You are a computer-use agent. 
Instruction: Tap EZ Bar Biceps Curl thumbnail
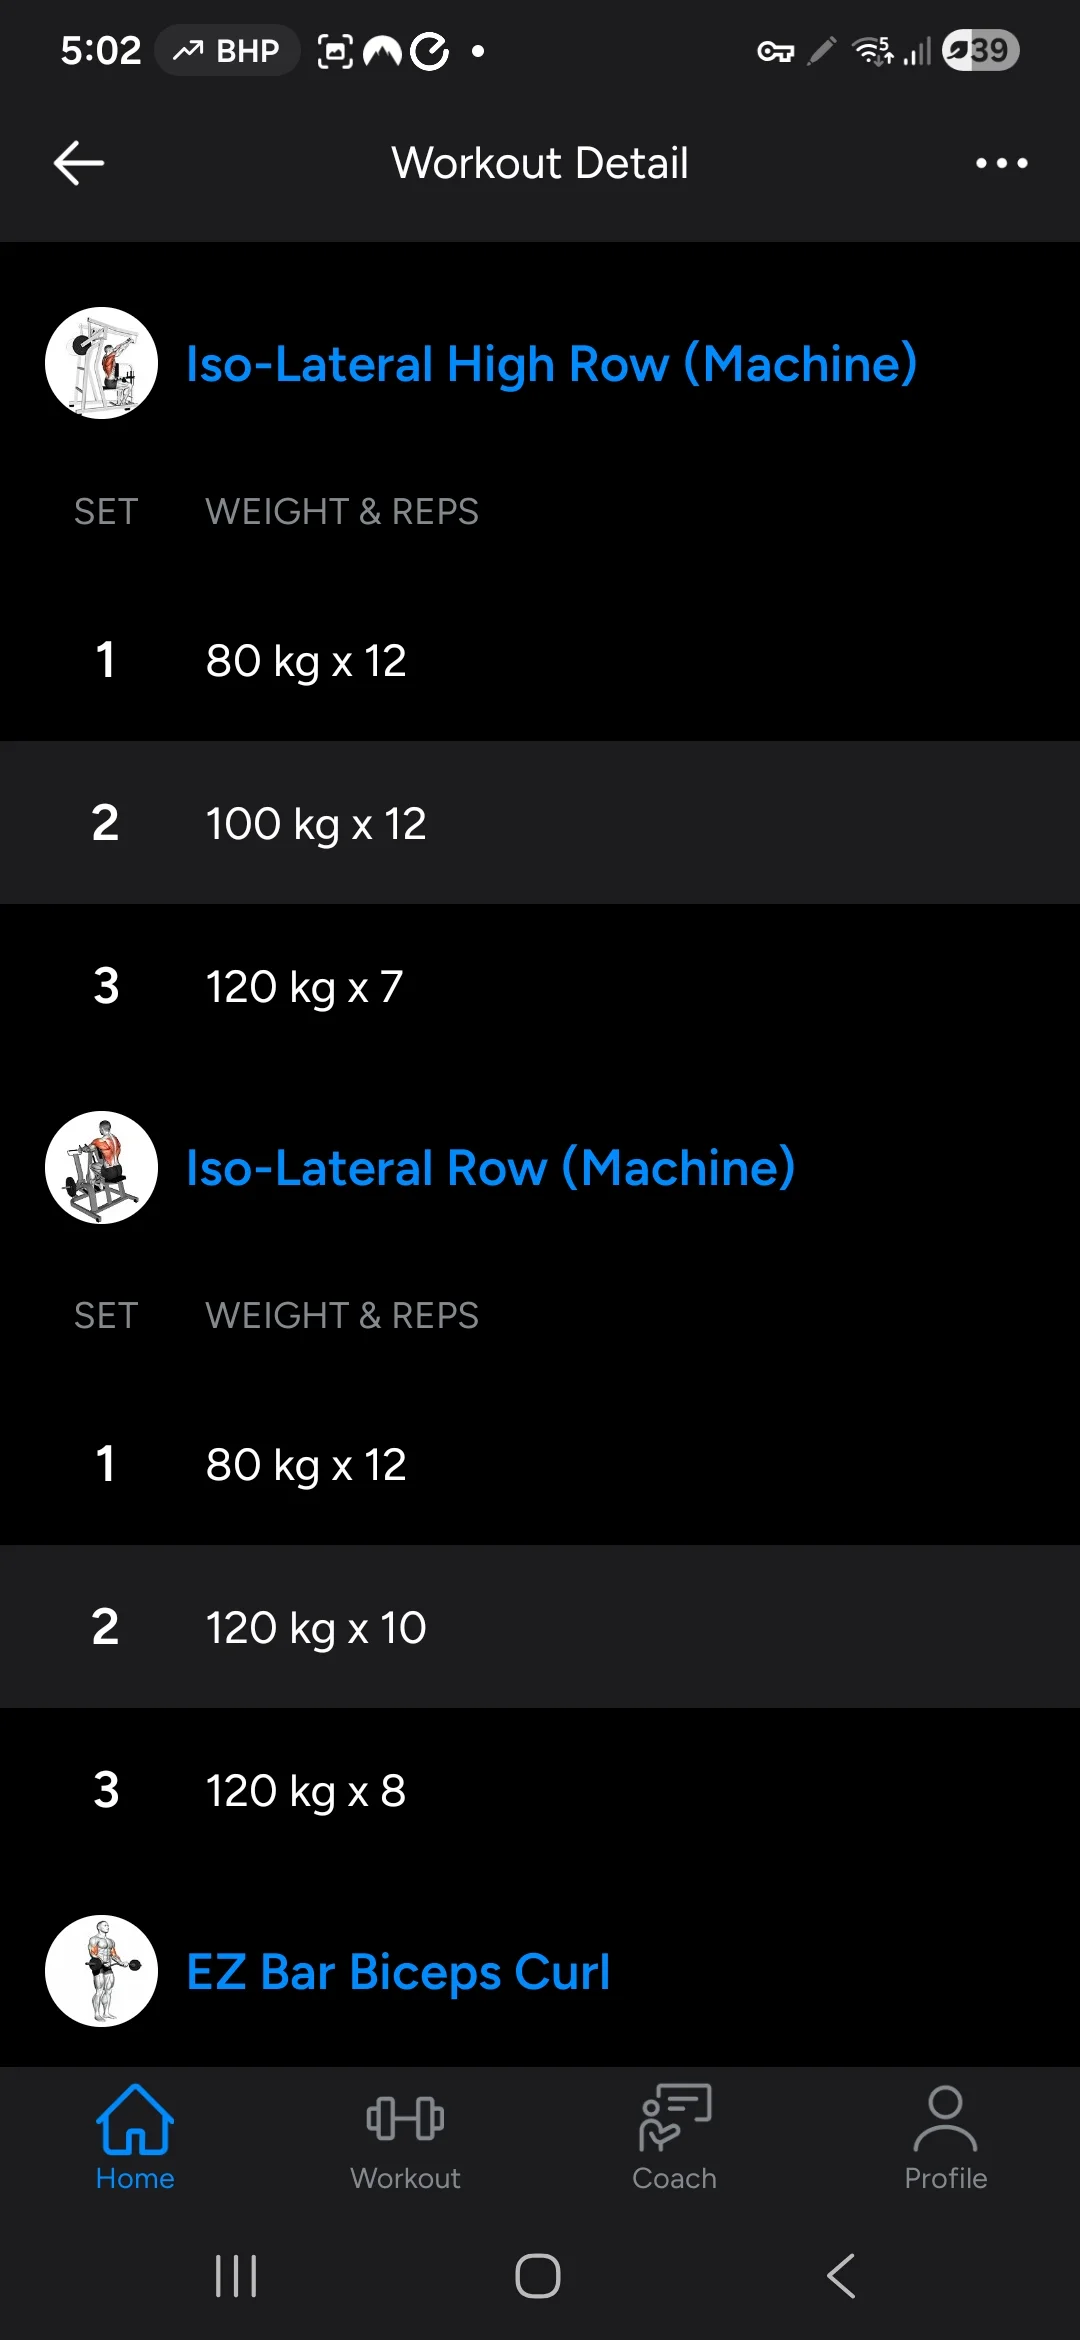[101, 1971]
